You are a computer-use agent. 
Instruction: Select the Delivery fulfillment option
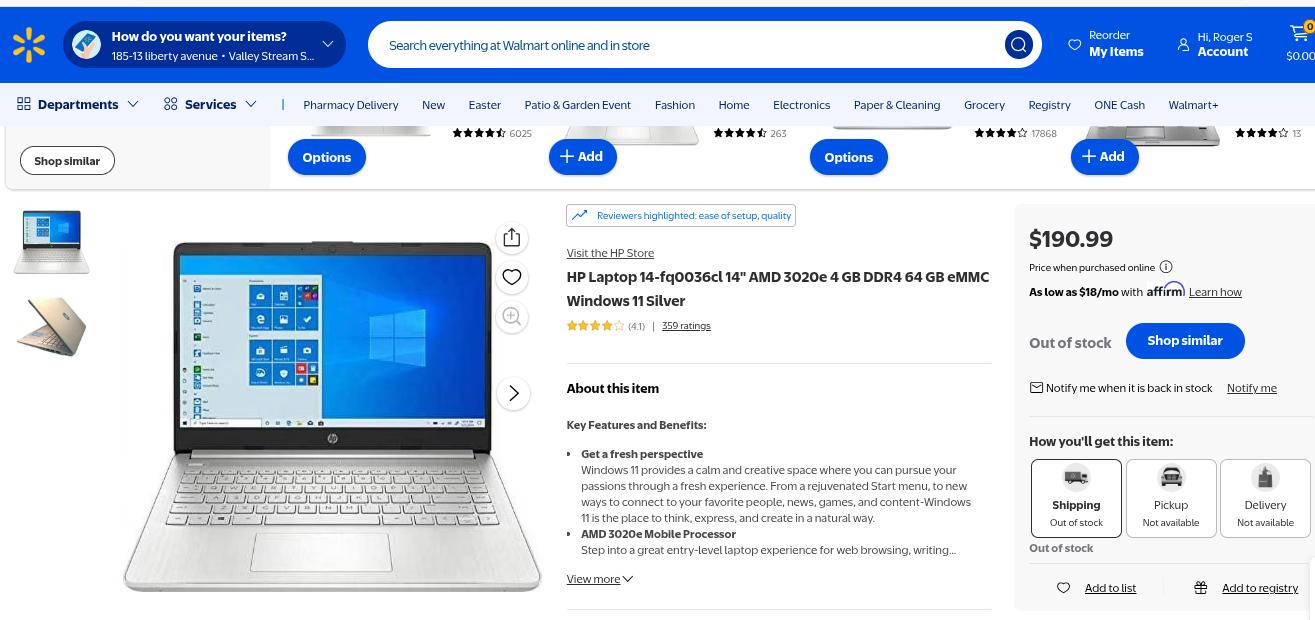[x=1265, y=499]
